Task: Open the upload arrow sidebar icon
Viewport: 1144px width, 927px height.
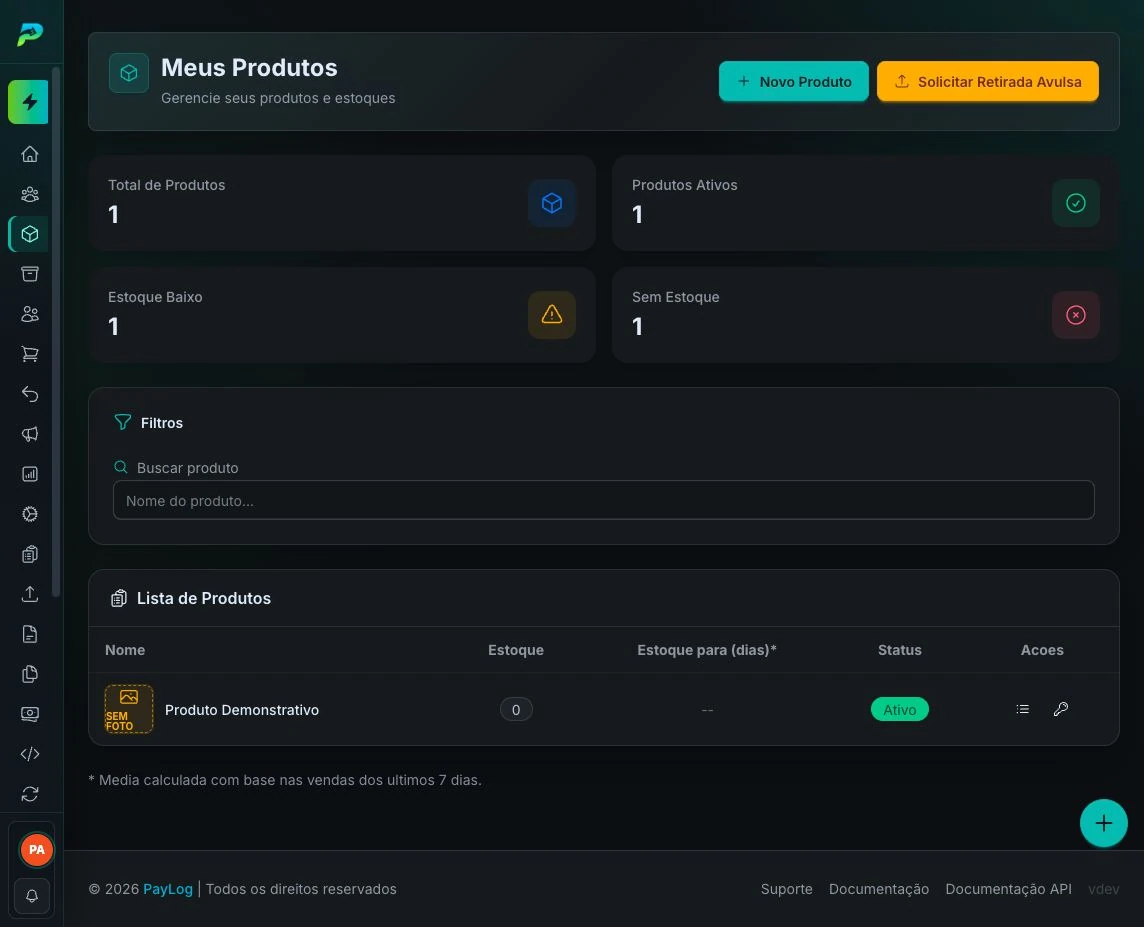Action: pos(30,594)
